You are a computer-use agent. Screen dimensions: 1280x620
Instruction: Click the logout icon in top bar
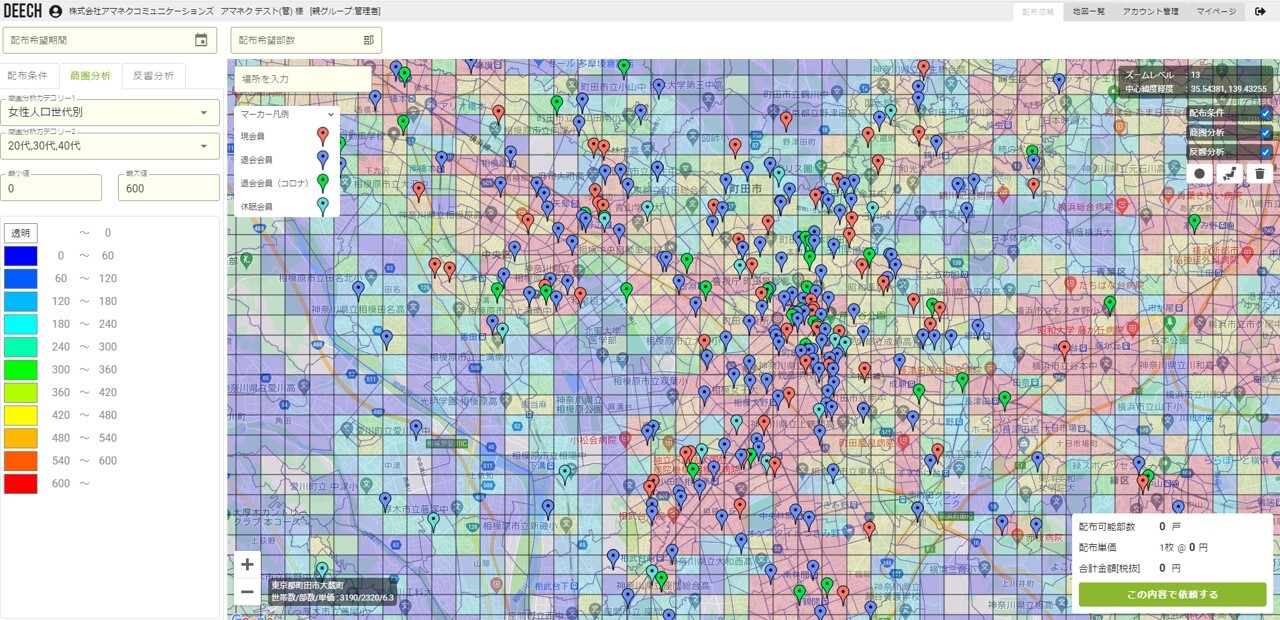click(1260, 11)
